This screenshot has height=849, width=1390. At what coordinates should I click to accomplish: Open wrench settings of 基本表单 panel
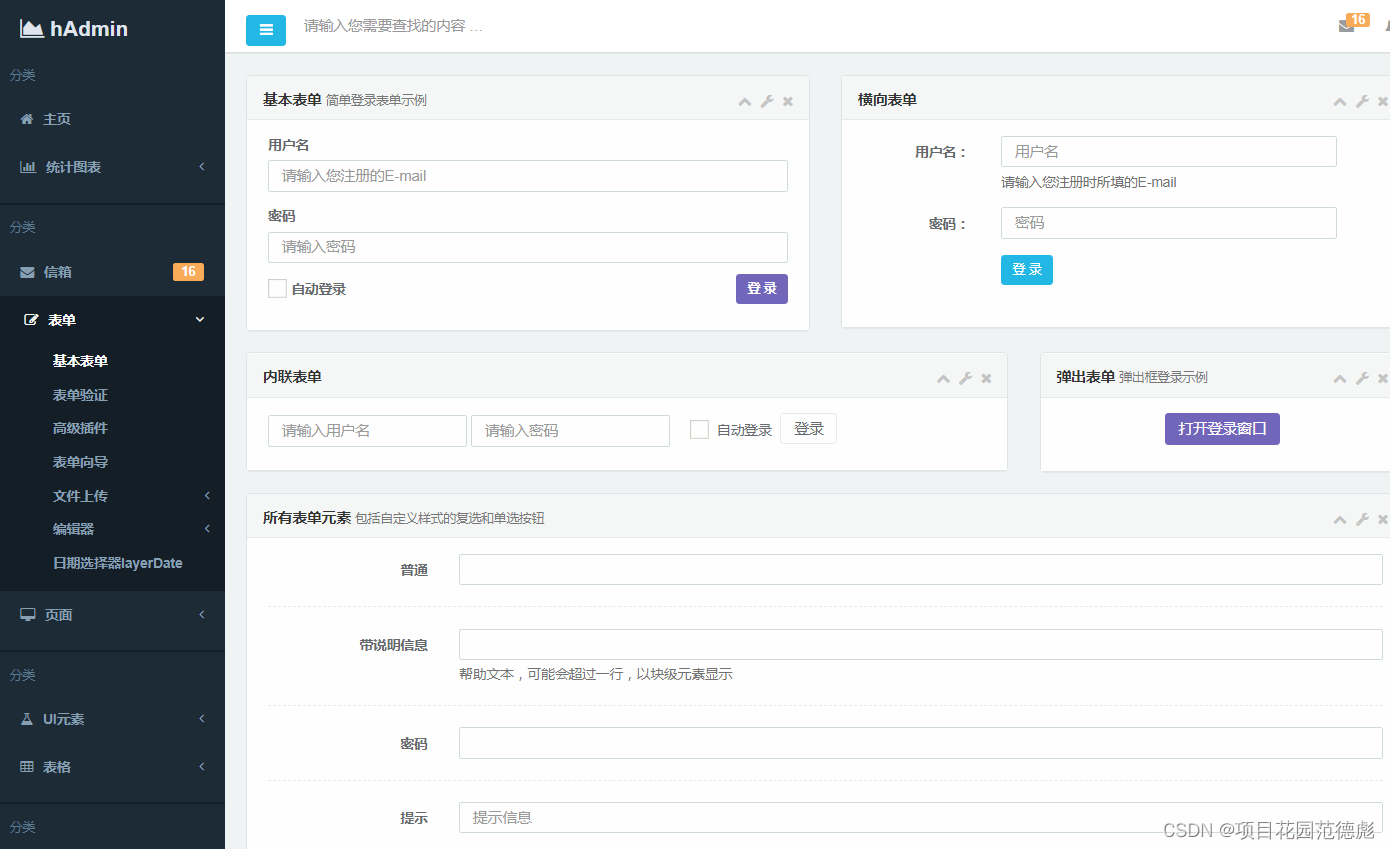click(767, 101)
